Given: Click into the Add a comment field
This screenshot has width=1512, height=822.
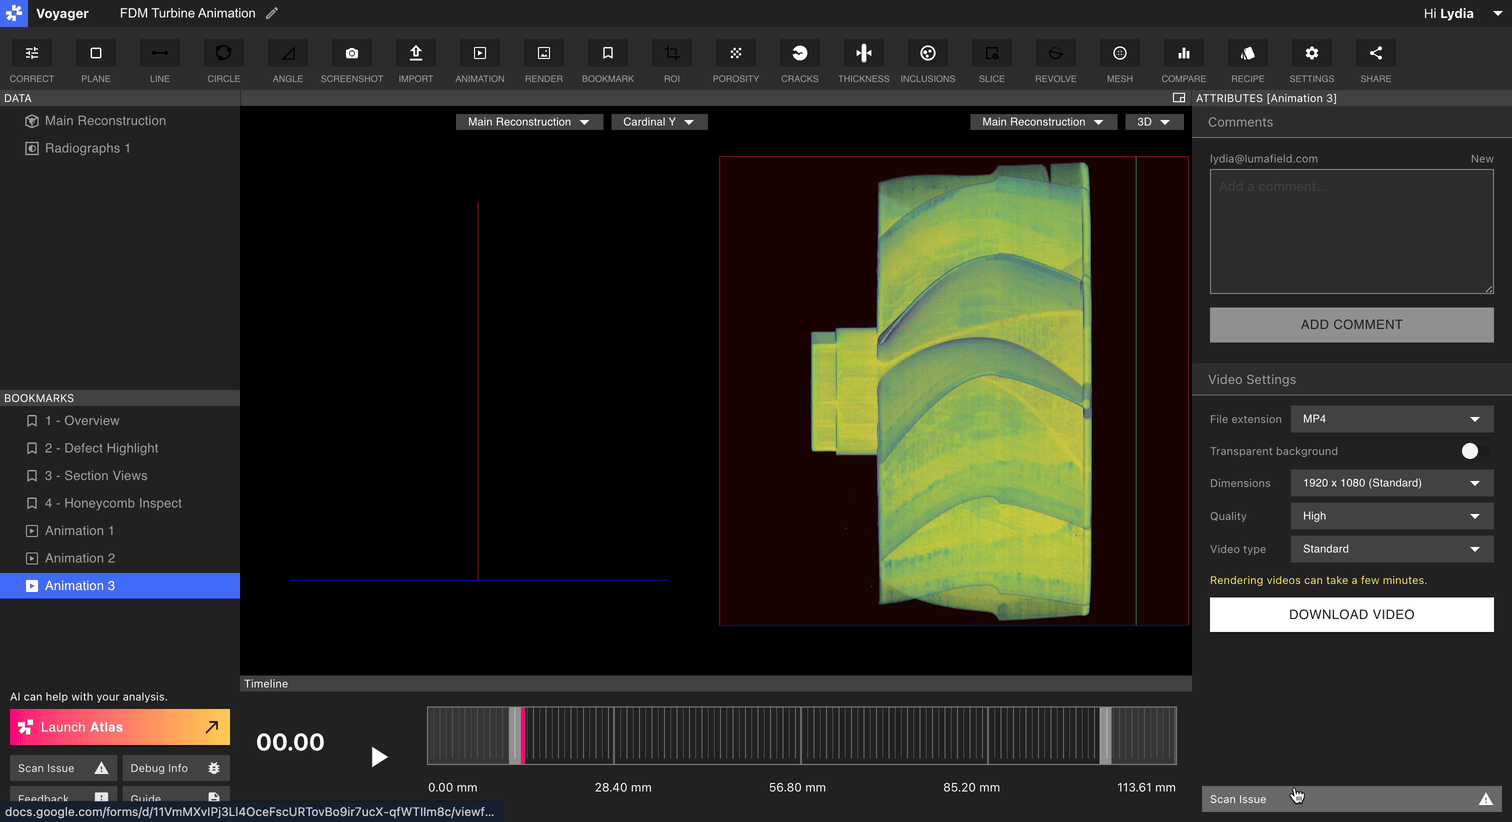Looking at the screenshot, I should tap(1351, 231).
